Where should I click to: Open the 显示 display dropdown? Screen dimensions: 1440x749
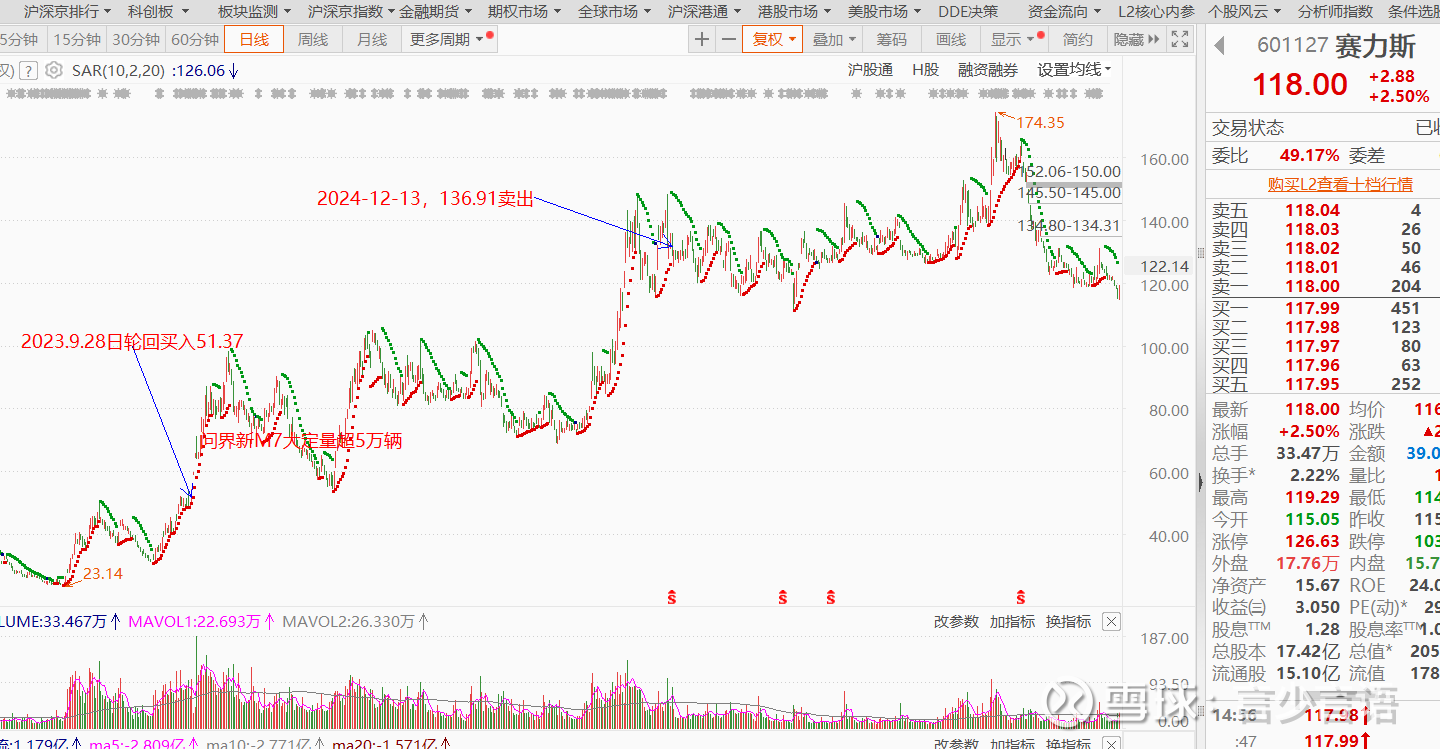[1013, 39]
